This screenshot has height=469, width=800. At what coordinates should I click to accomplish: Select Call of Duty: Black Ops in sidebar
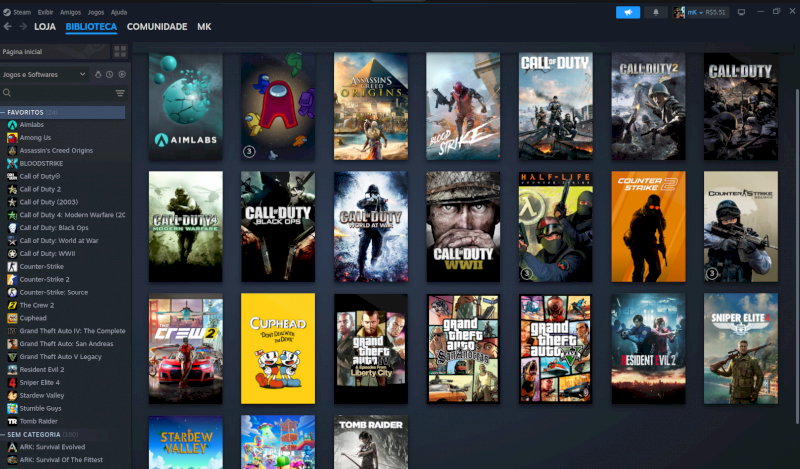tap(54, 228)
